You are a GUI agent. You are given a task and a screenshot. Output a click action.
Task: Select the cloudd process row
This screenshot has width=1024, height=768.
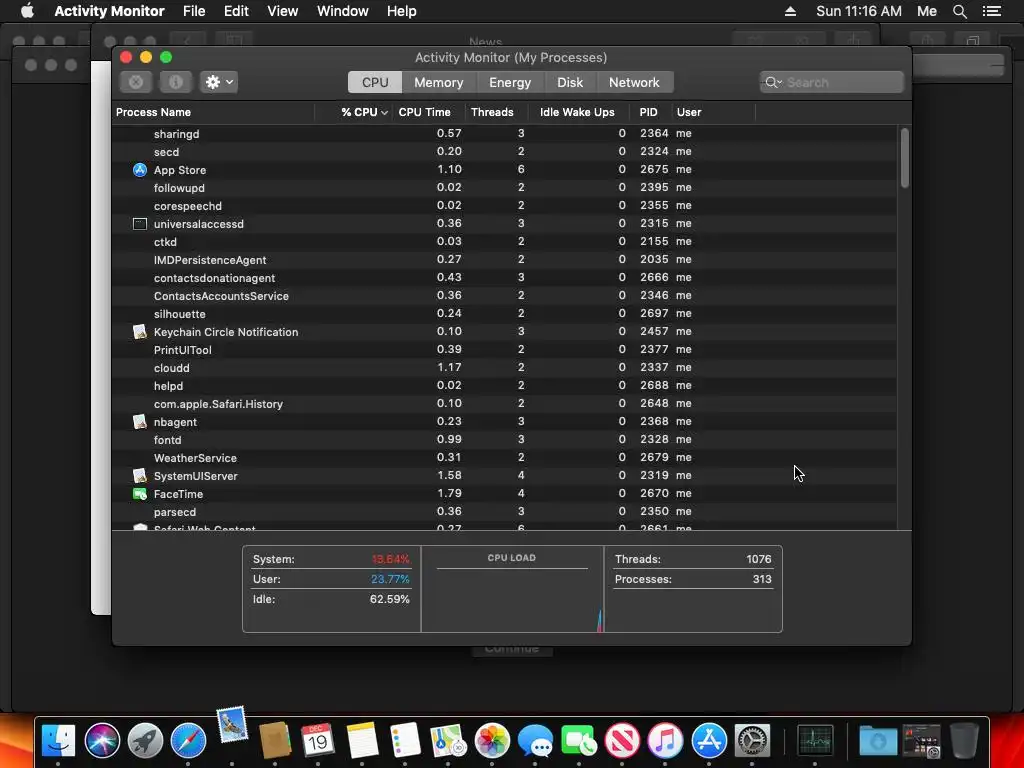(505, 368)
